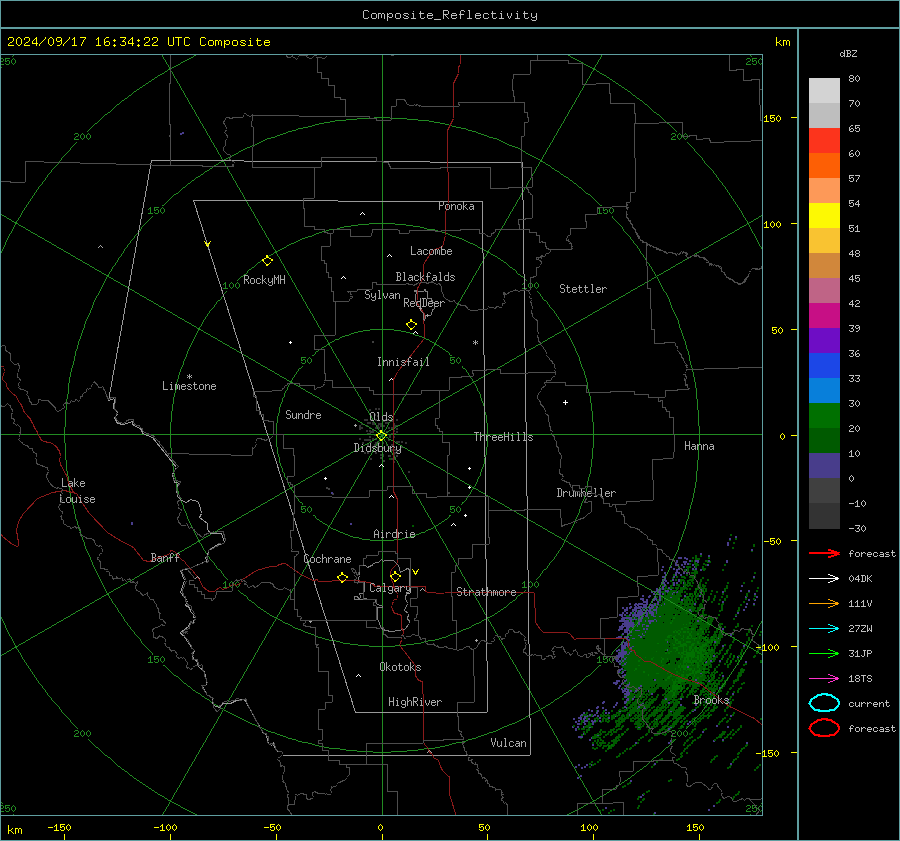Click the red forecast arrow in legend

pyautogui.click(x=824, y=553)
